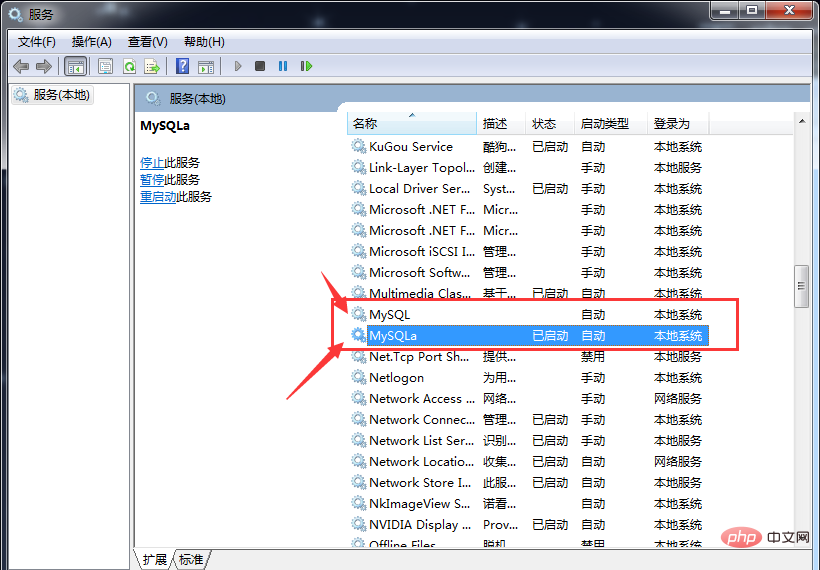Open the Help question-mark toolbar icon
The width and height of the screenshot is (820, 570).
(182, 66)
